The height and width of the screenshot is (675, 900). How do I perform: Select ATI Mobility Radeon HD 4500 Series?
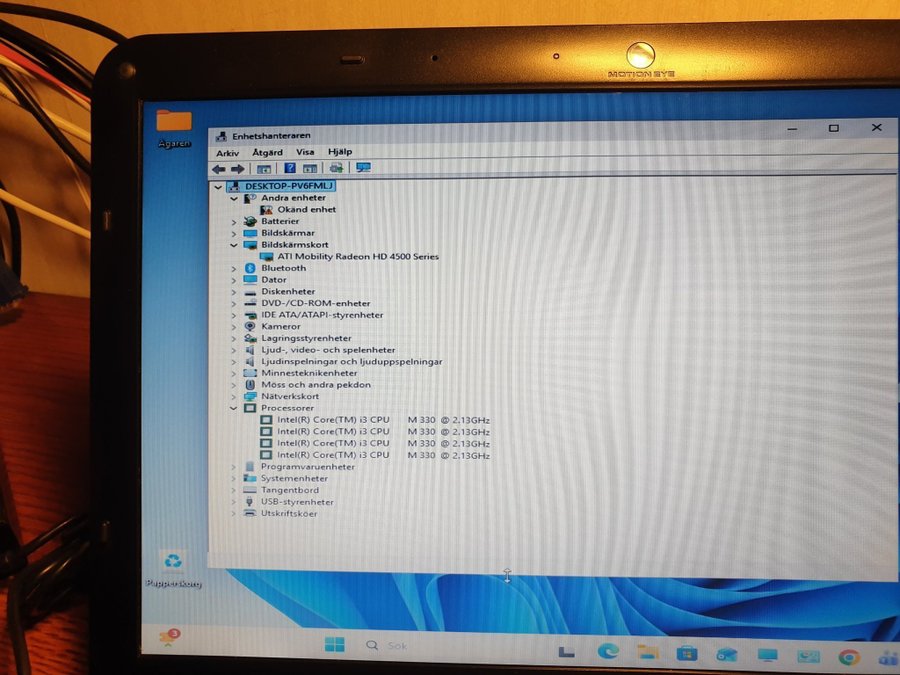pos(350,257)
